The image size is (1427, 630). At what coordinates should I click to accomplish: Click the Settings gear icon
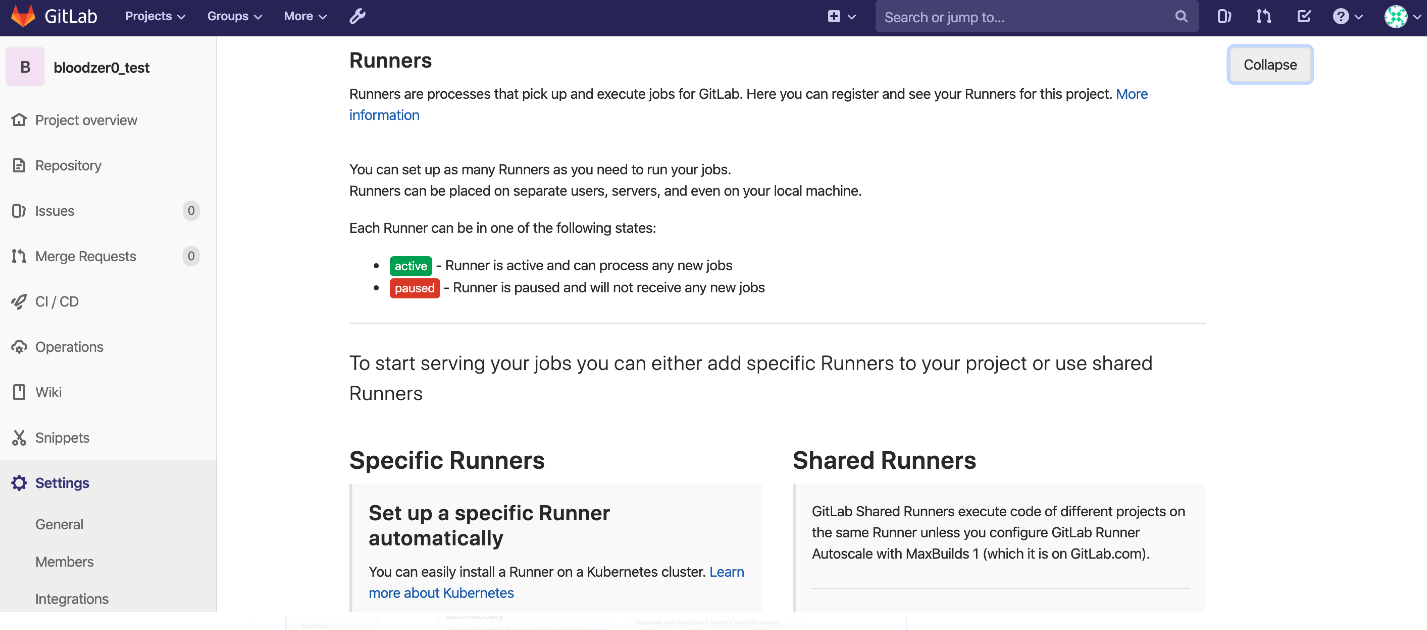point(19,483)
